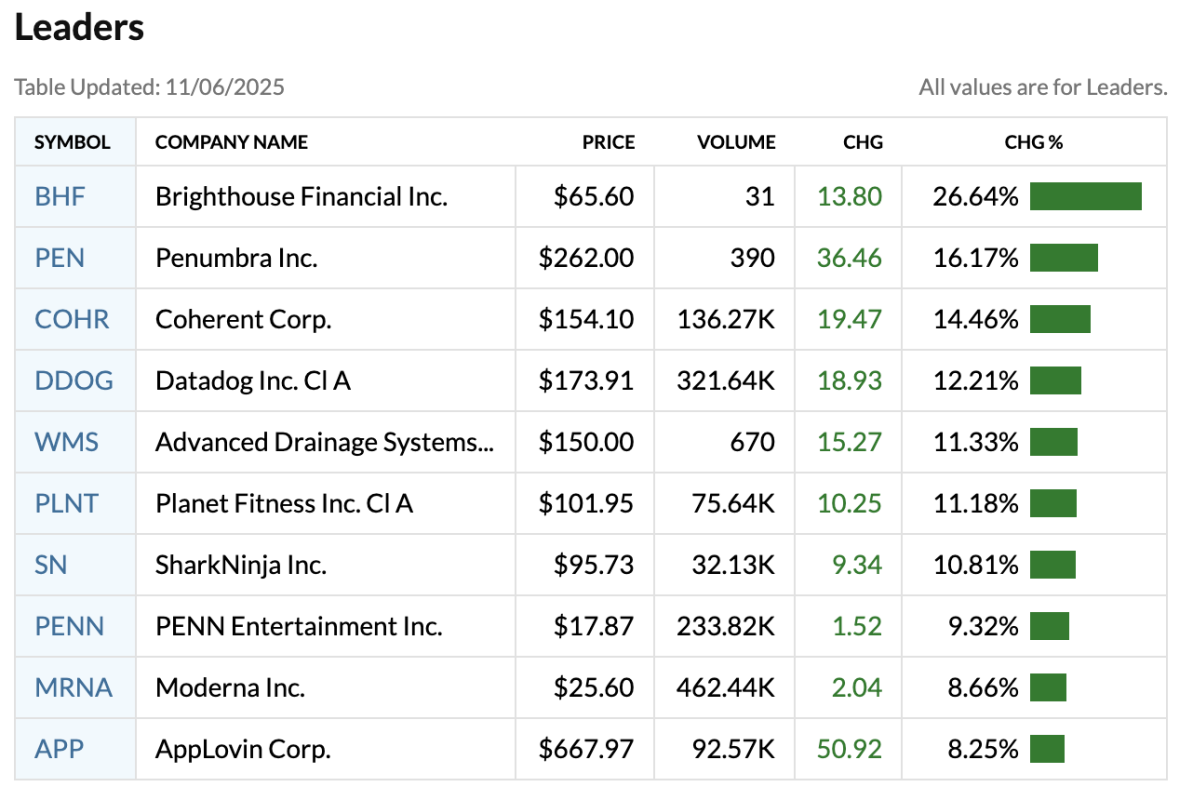Click the APP ticker symbol

tap(59, 749)
